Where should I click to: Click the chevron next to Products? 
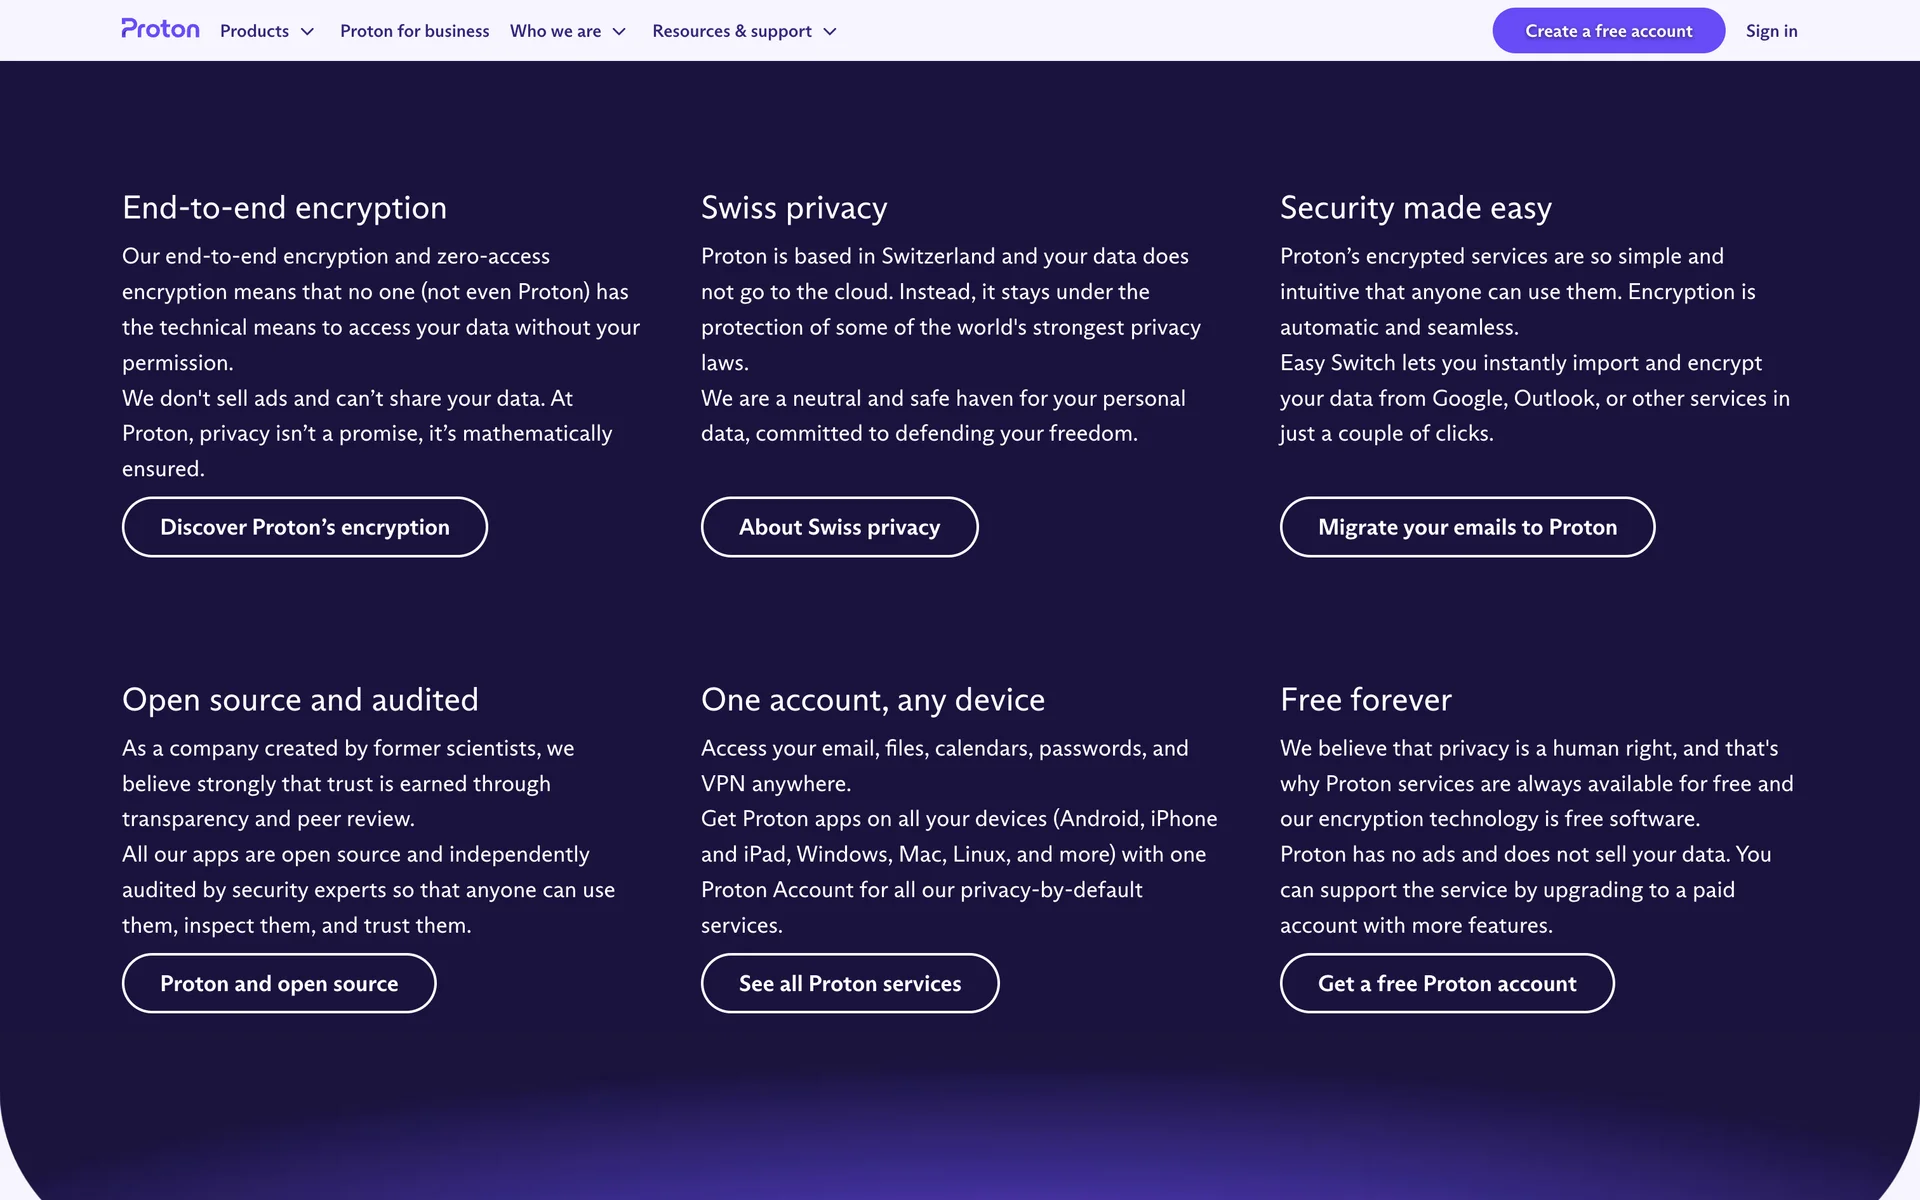tap(308, 32)
